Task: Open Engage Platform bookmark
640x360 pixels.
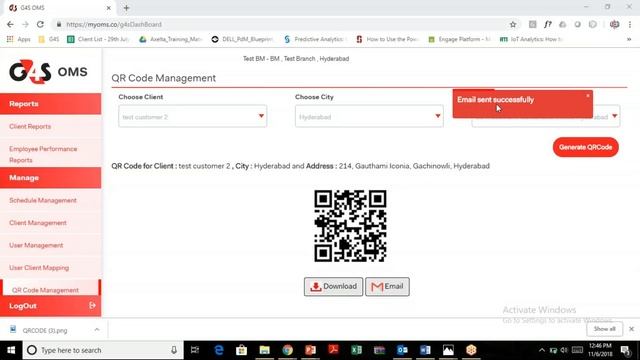Action: 459,39
